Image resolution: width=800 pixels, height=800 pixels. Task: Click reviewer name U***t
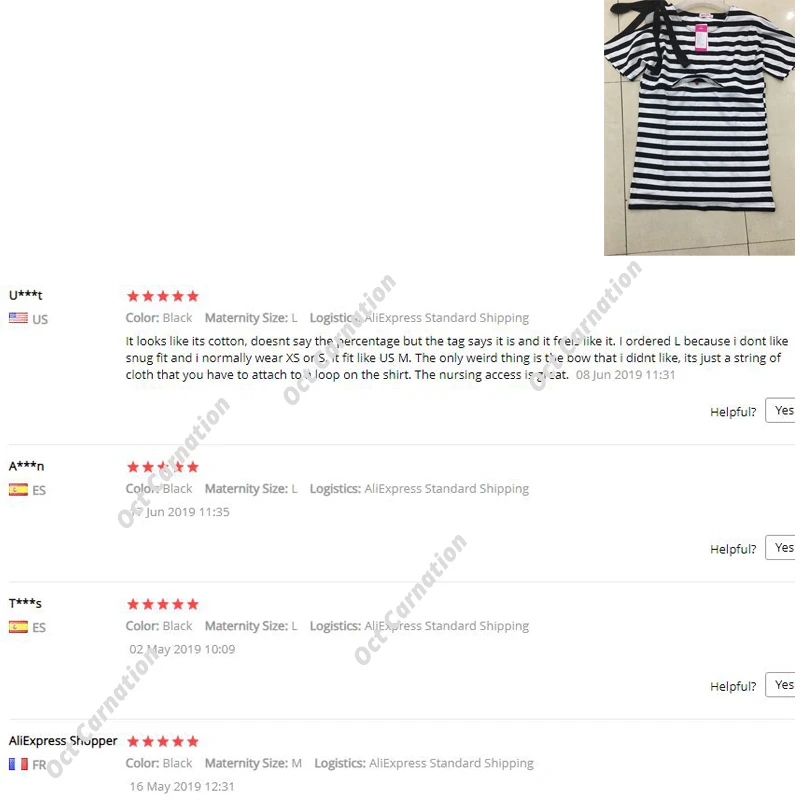(x=26, y=295)
